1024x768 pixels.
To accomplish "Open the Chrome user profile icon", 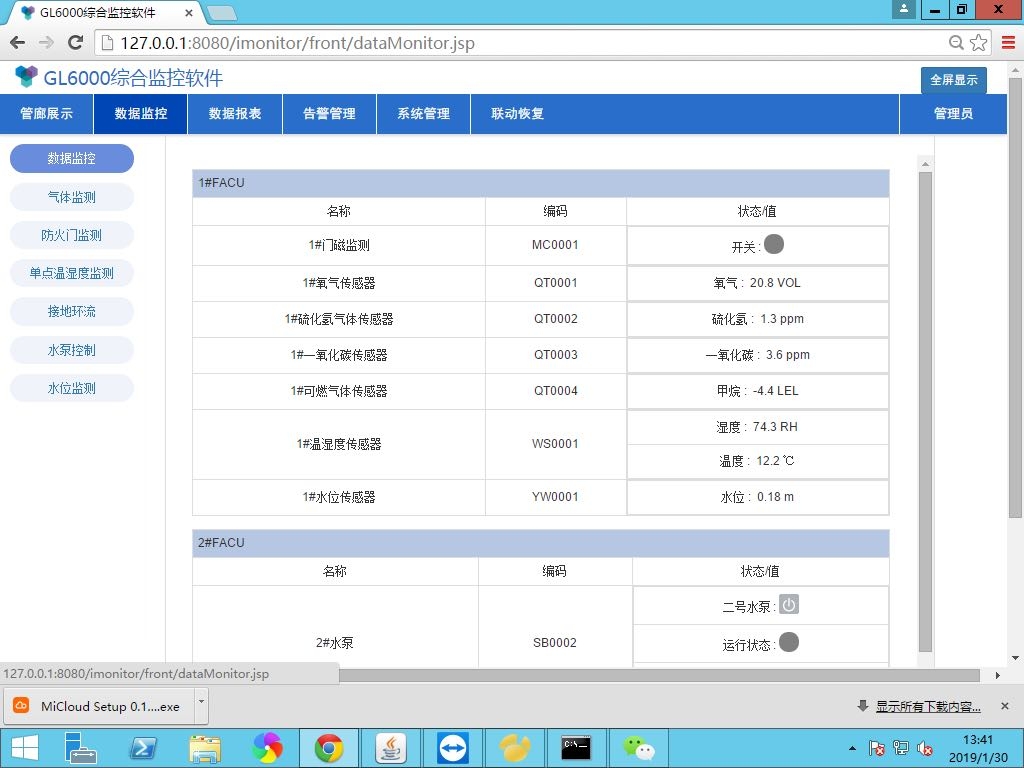I will (905, 9).
